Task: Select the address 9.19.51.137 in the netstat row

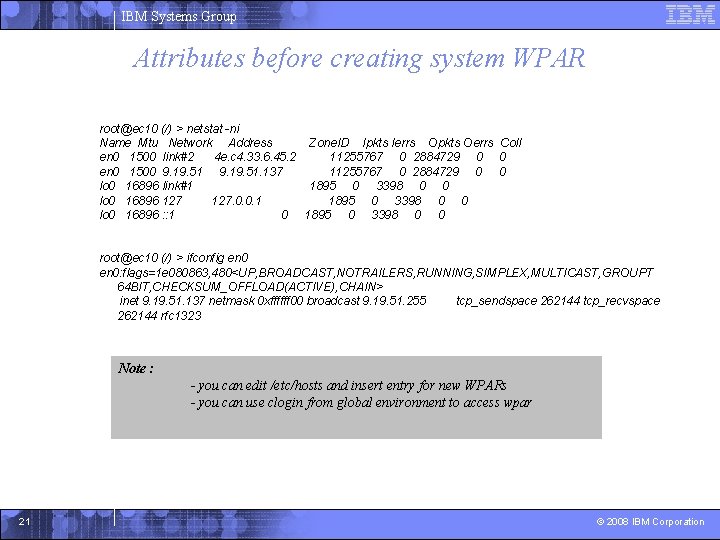Action: [x=251, y=172]
